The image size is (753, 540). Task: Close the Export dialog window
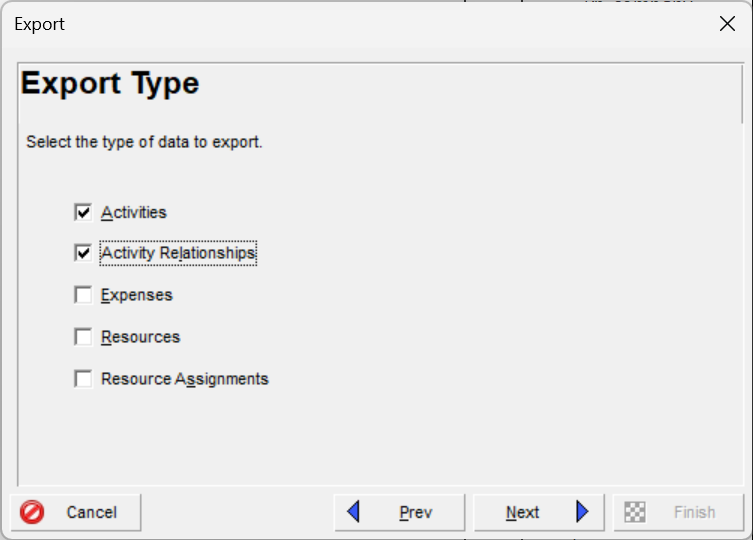coord(727,24)
